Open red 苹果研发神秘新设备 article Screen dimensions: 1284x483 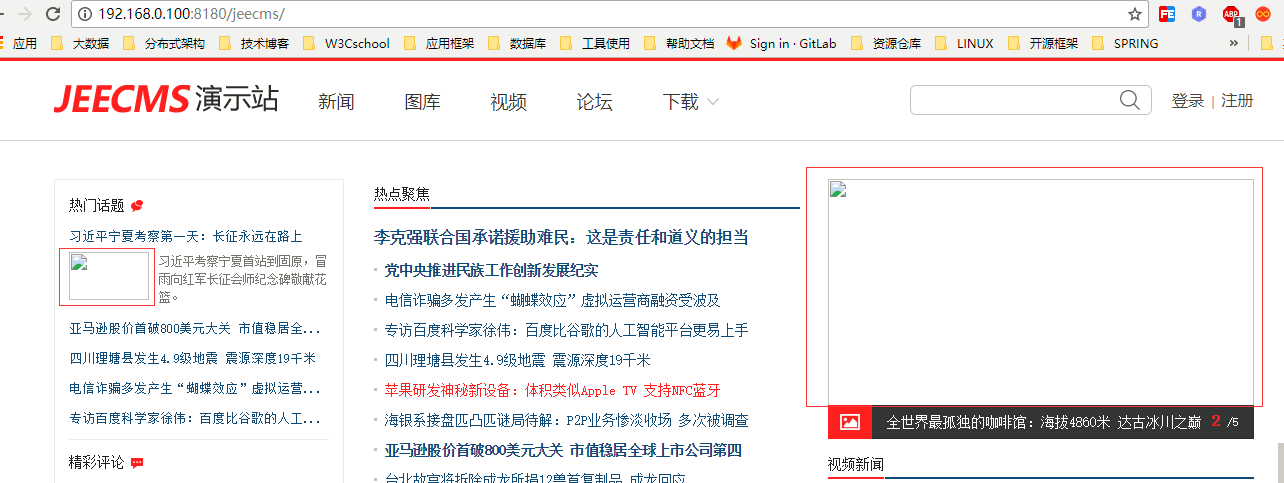tap(552, 390)
